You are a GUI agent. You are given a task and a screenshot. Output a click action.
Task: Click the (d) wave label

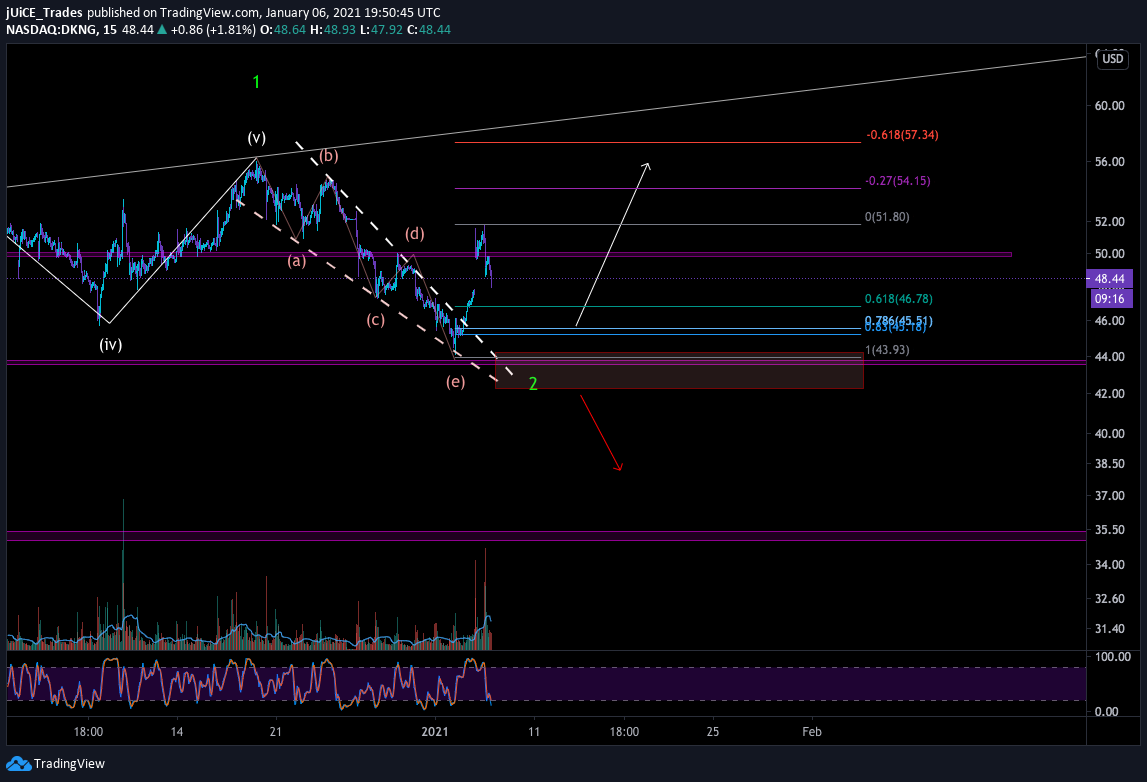click(415, 233)
